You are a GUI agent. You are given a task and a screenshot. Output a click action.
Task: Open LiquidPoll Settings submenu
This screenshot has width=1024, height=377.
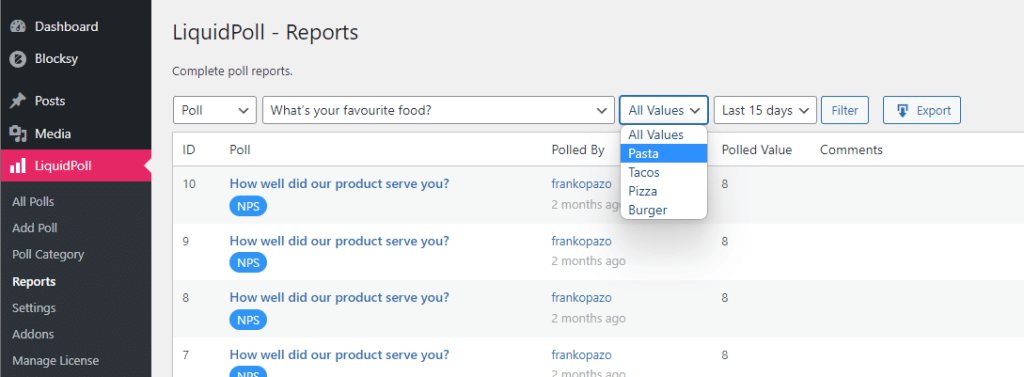pos(34,308)
